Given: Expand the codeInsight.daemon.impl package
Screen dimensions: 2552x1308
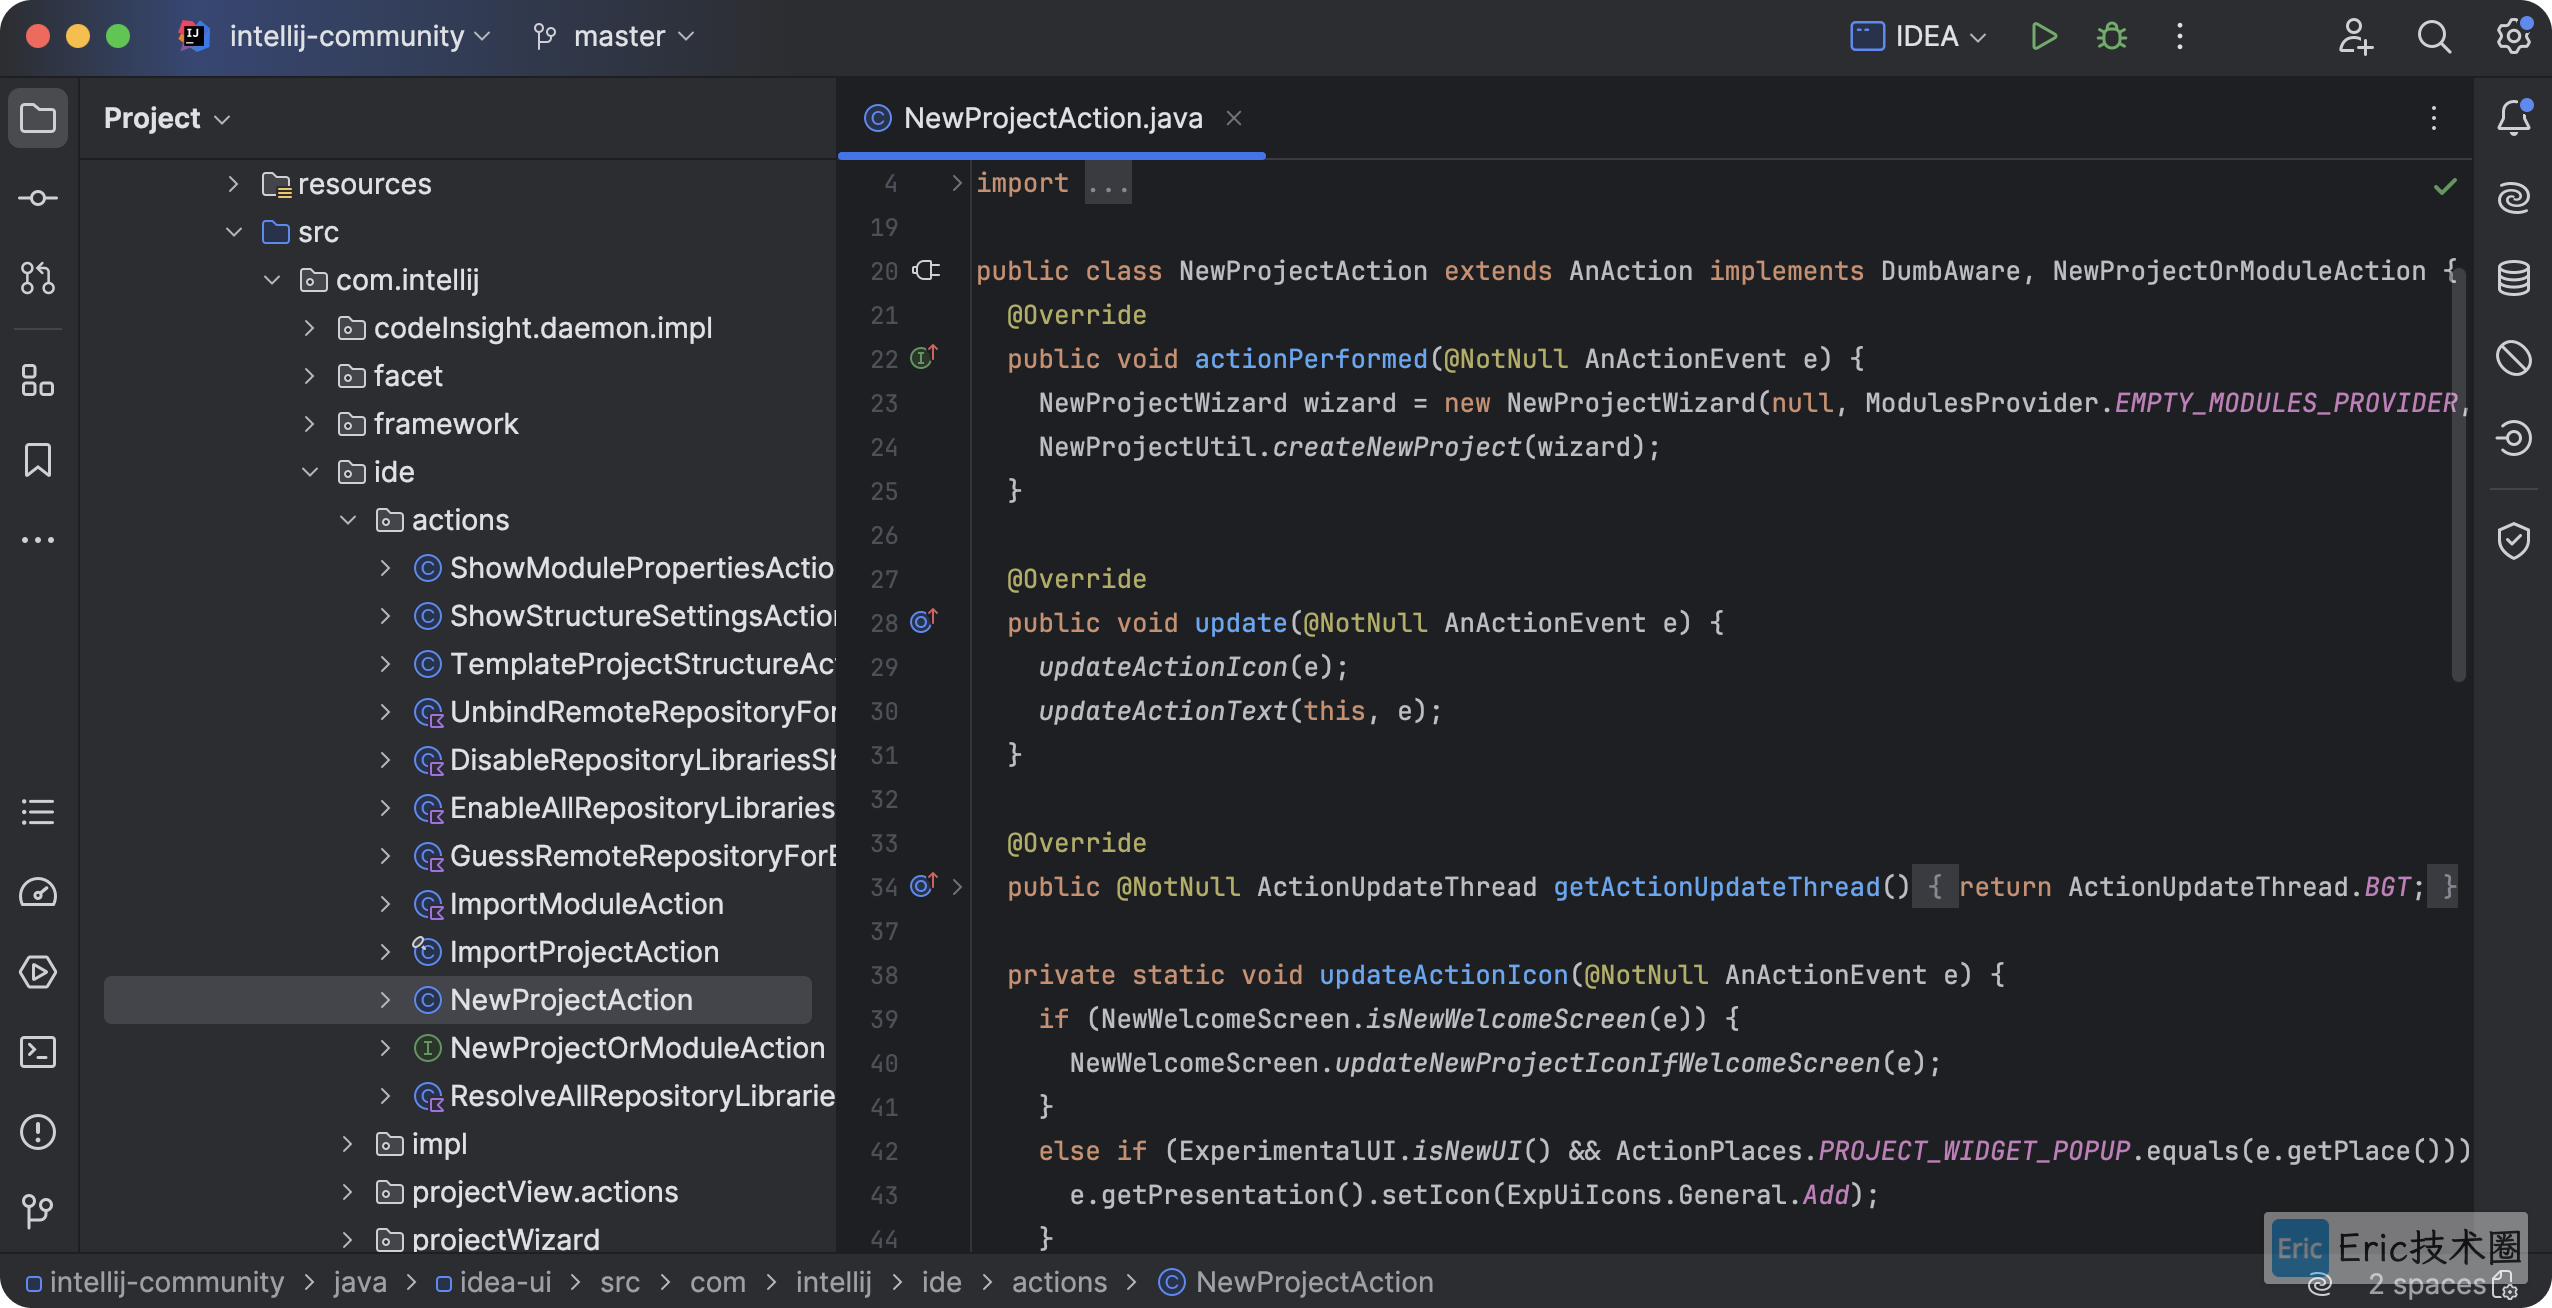Looking at the screenshot, I should click(x=309, y=328).
